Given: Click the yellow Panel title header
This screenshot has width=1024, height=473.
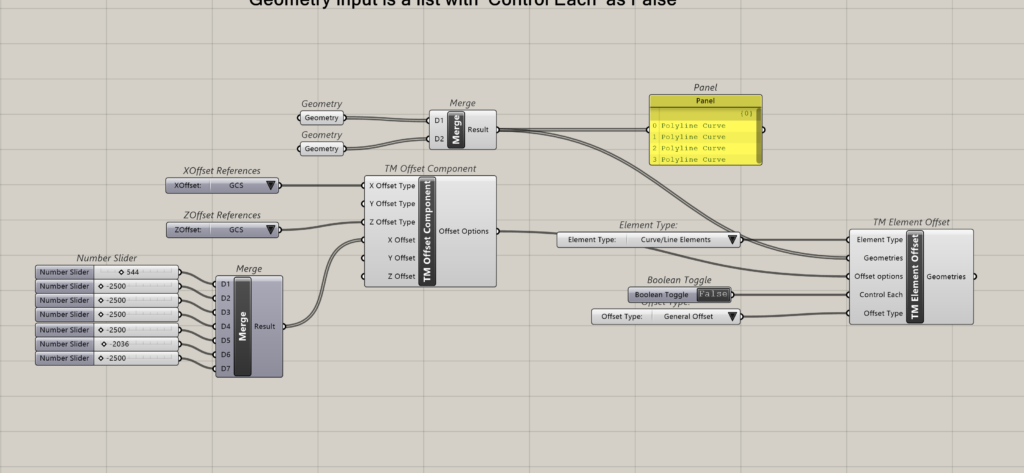Looking at the screenshot, I should [x=706, y=101].
